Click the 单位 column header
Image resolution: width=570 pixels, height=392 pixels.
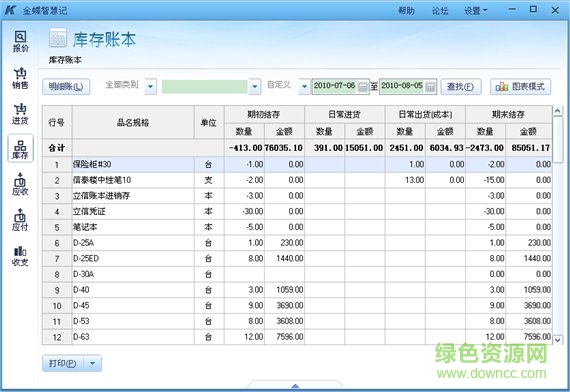click(209, 123)
